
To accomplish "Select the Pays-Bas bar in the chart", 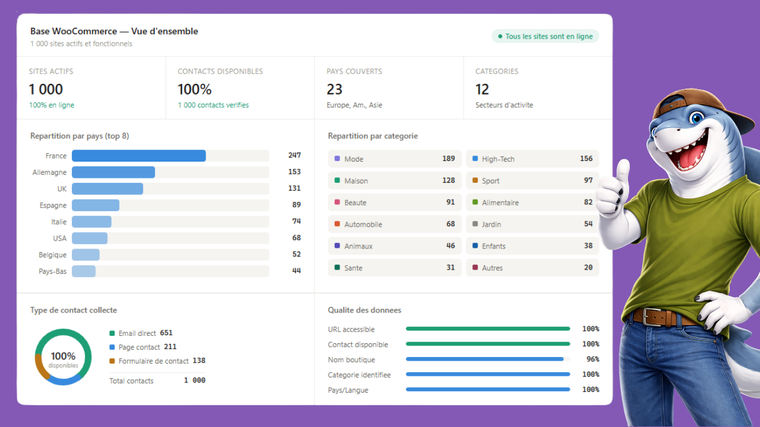I will click(84, 271).
